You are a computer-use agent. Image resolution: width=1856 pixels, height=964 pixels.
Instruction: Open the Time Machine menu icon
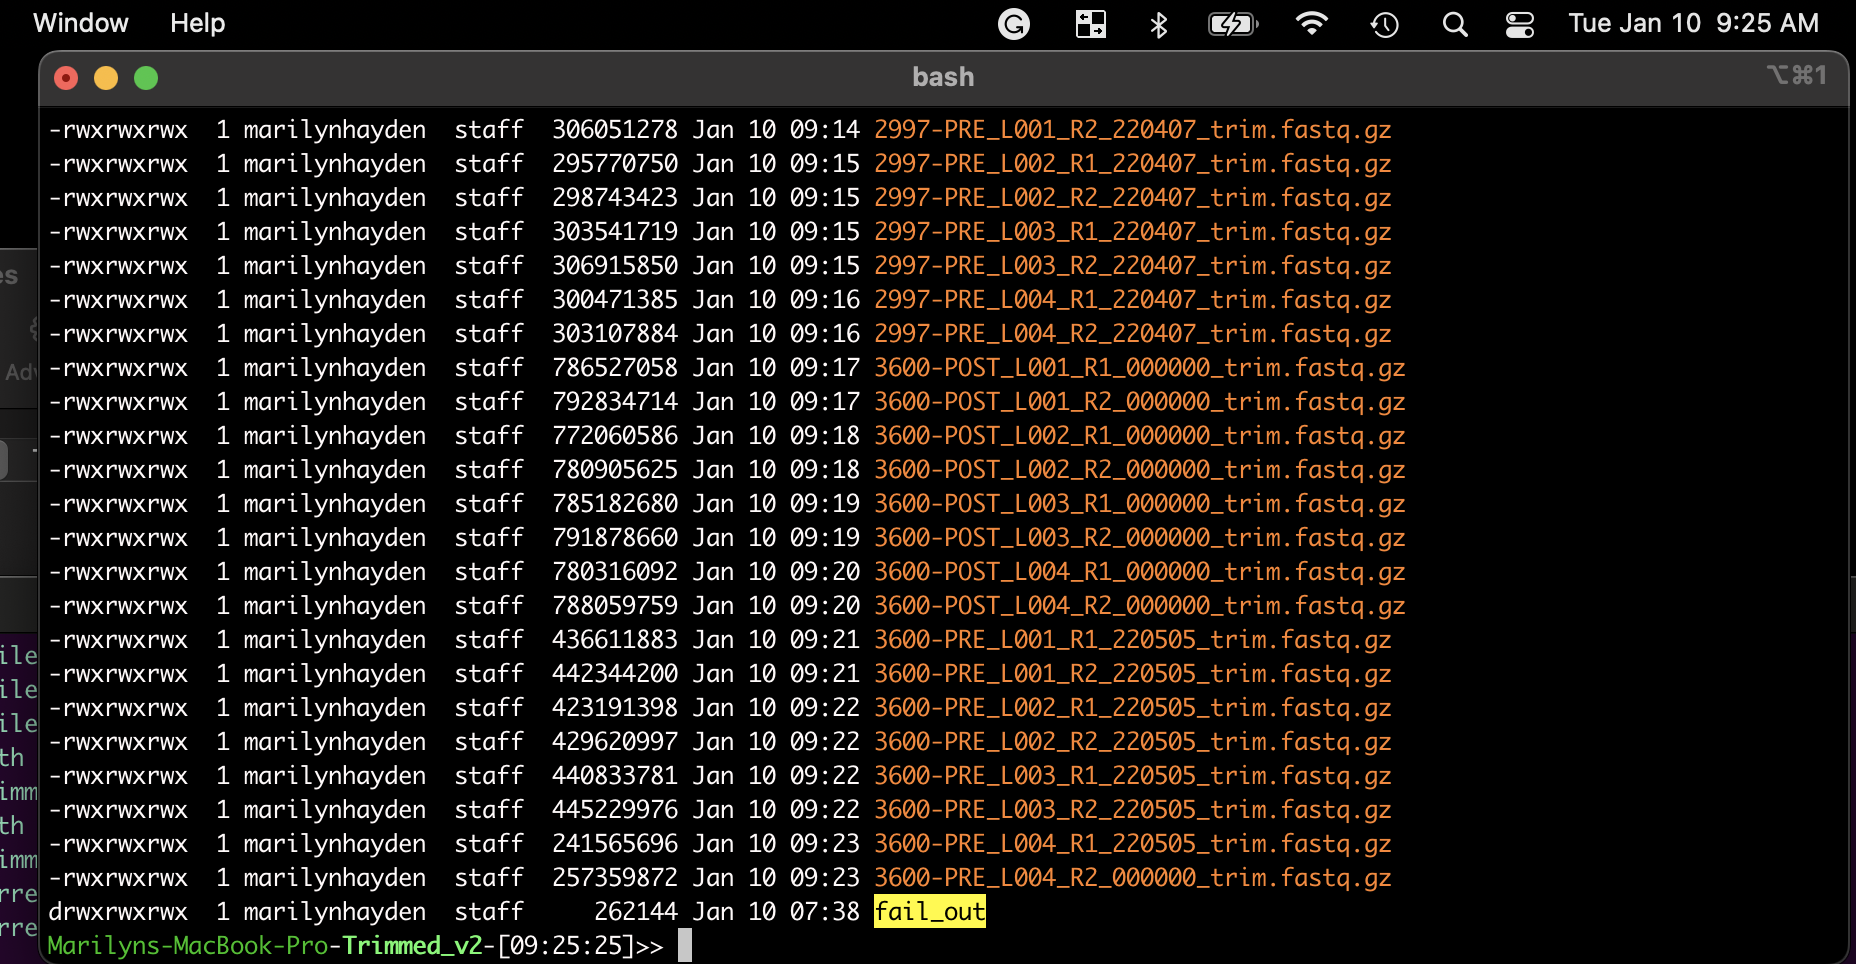[x=1384, y=23]
